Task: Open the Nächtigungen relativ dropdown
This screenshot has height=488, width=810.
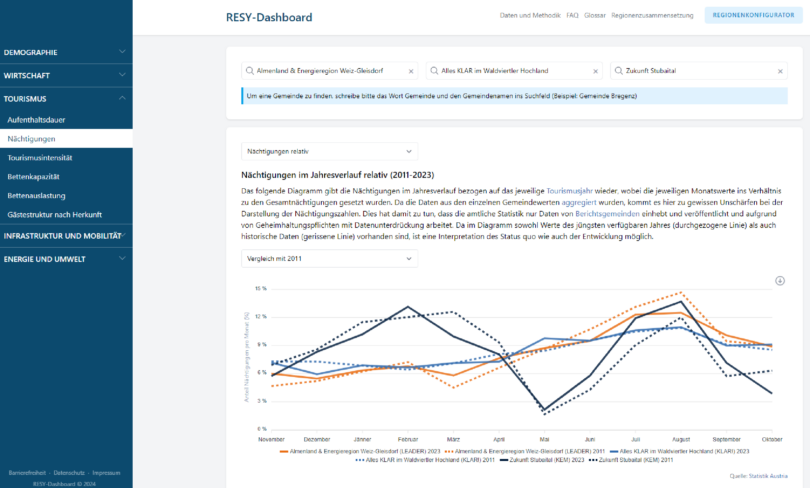Action: [328, 150]
